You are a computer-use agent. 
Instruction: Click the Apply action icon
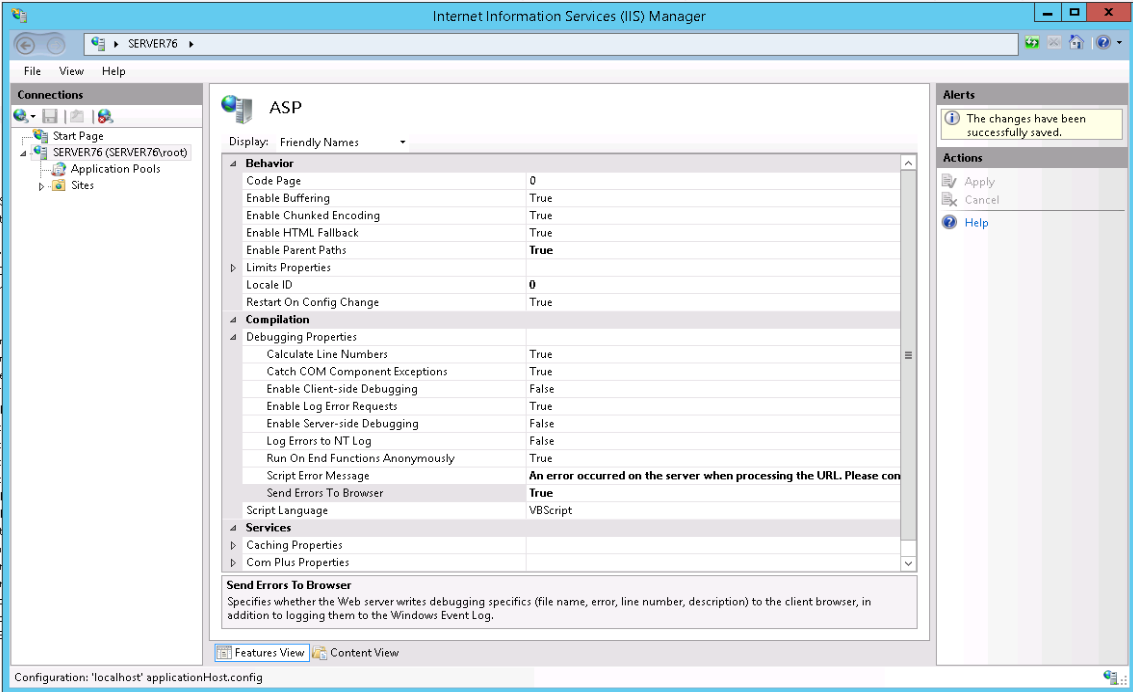pyautogui.click(x=949, y=181)
